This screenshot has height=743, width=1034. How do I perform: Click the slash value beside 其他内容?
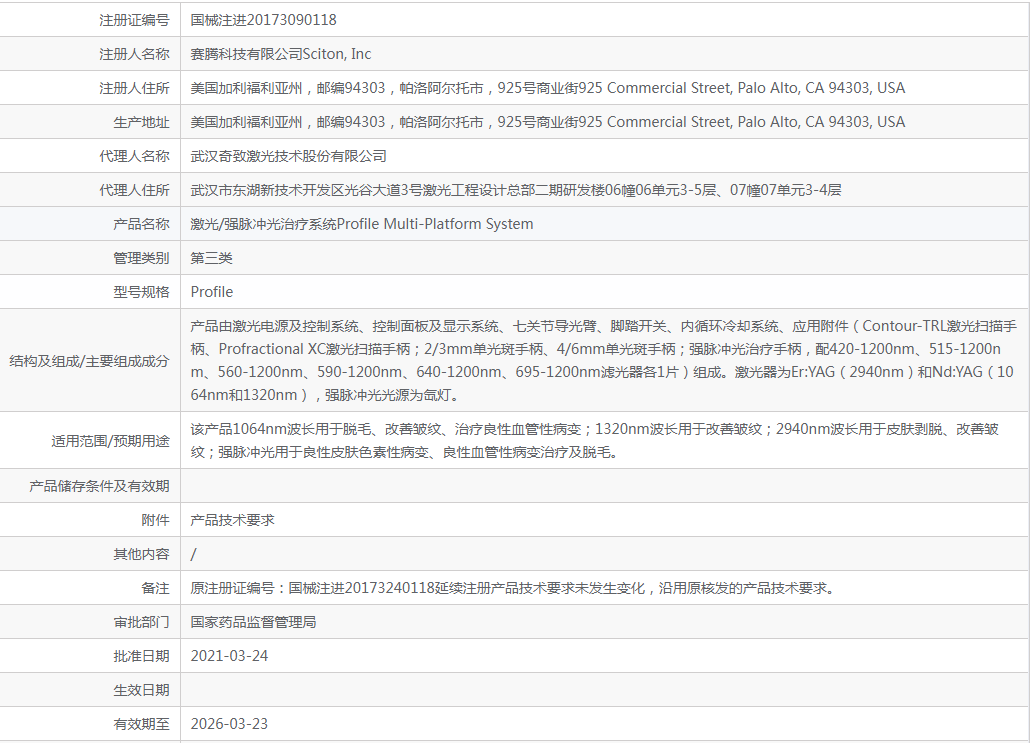(x=193, y=554)
